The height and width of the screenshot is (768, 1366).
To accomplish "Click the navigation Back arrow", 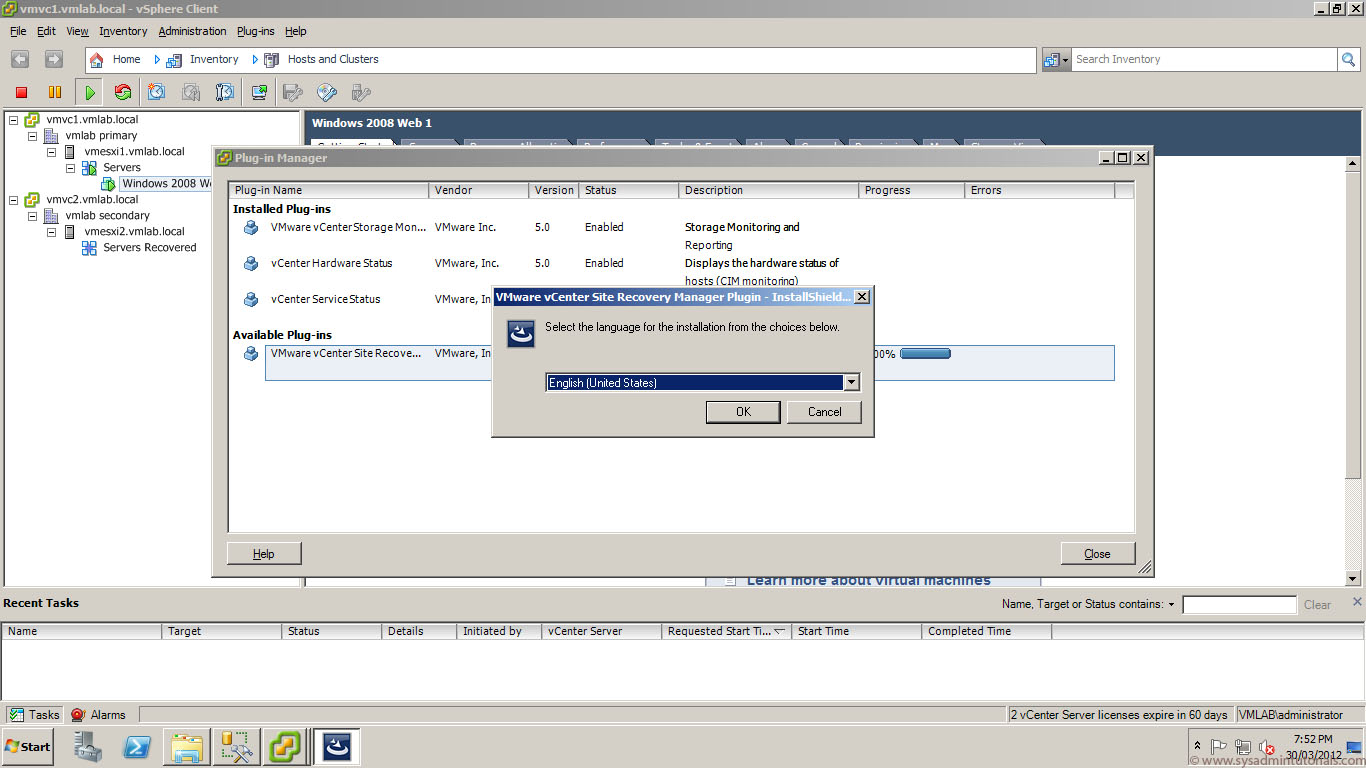I will pyautogui.click(x=20, y=59).
